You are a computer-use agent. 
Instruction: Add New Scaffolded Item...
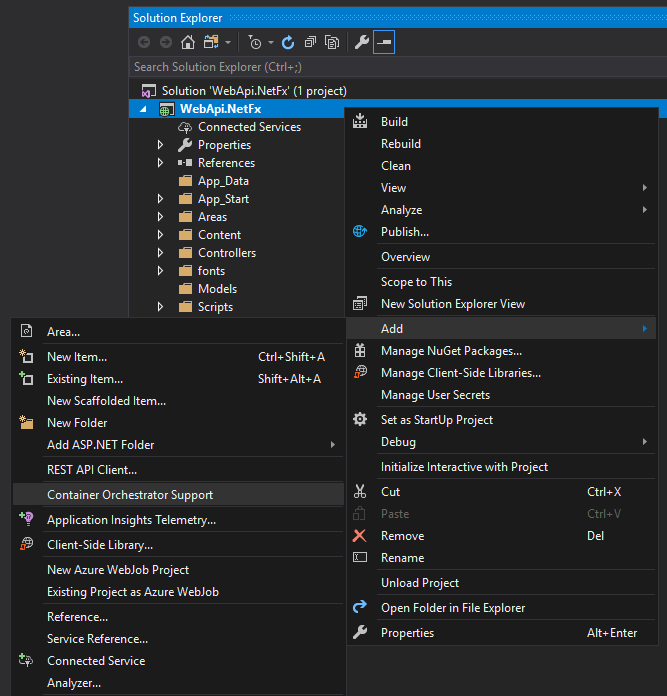pos(178,401)
